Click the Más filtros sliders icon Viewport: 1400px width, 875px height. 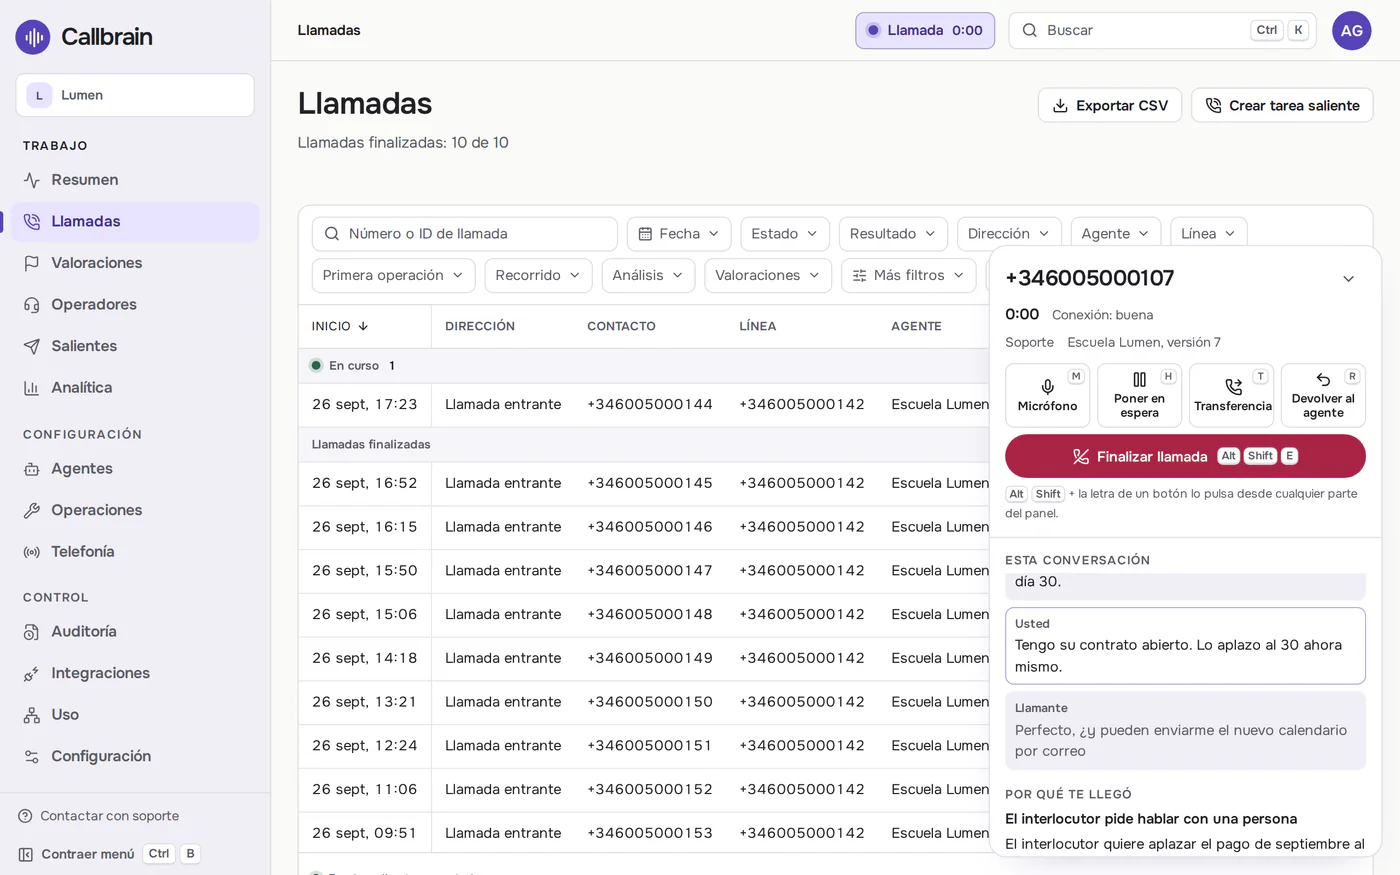tap(859, 276)
